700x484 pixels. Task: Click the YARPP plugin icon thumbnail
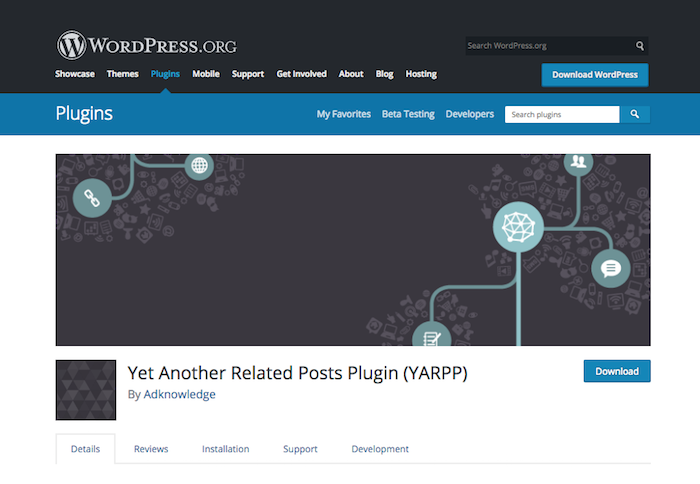coord(86,390)
